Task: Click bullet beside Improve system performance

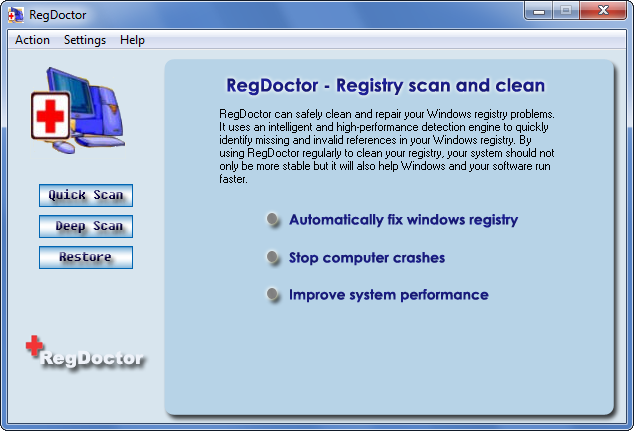Action: click(273, 295)
